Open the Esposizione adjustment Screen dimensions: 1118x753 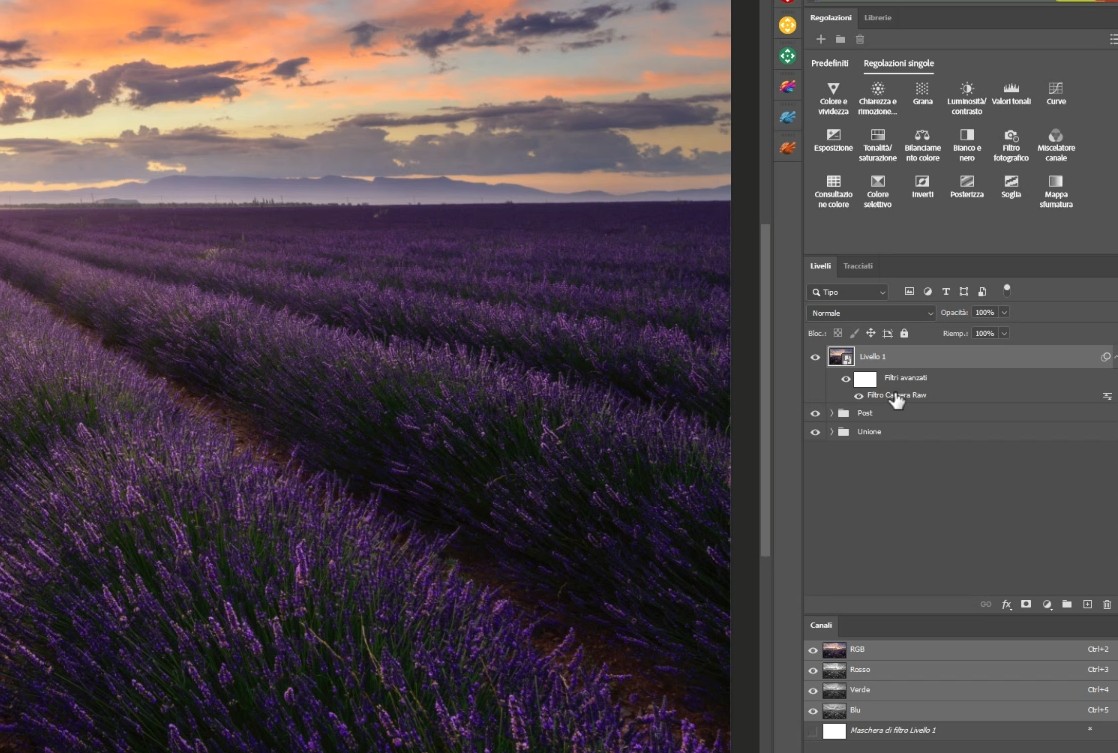(833, 135)
